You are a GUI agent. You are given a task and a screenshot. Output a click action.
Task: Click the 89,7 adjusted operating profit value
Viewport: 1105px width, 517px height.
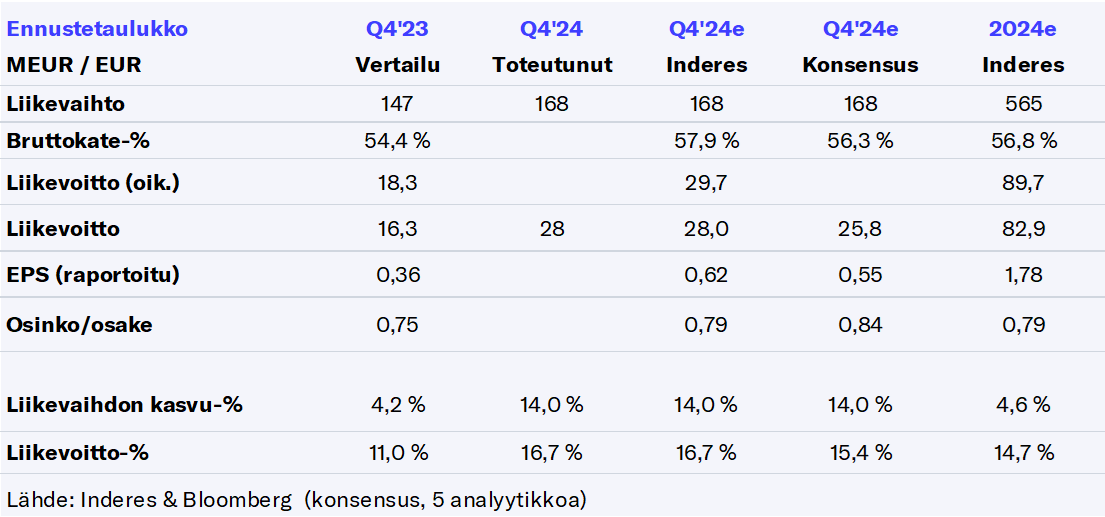[x=1023, y=183]
